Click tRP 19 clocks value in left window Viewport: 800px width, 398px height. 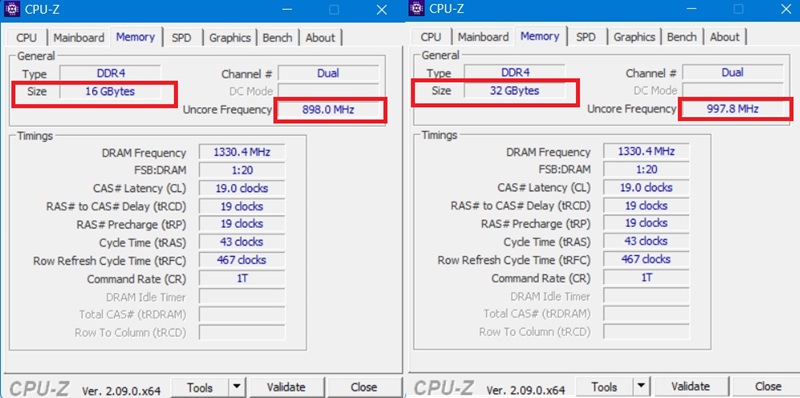pos(242,224)
